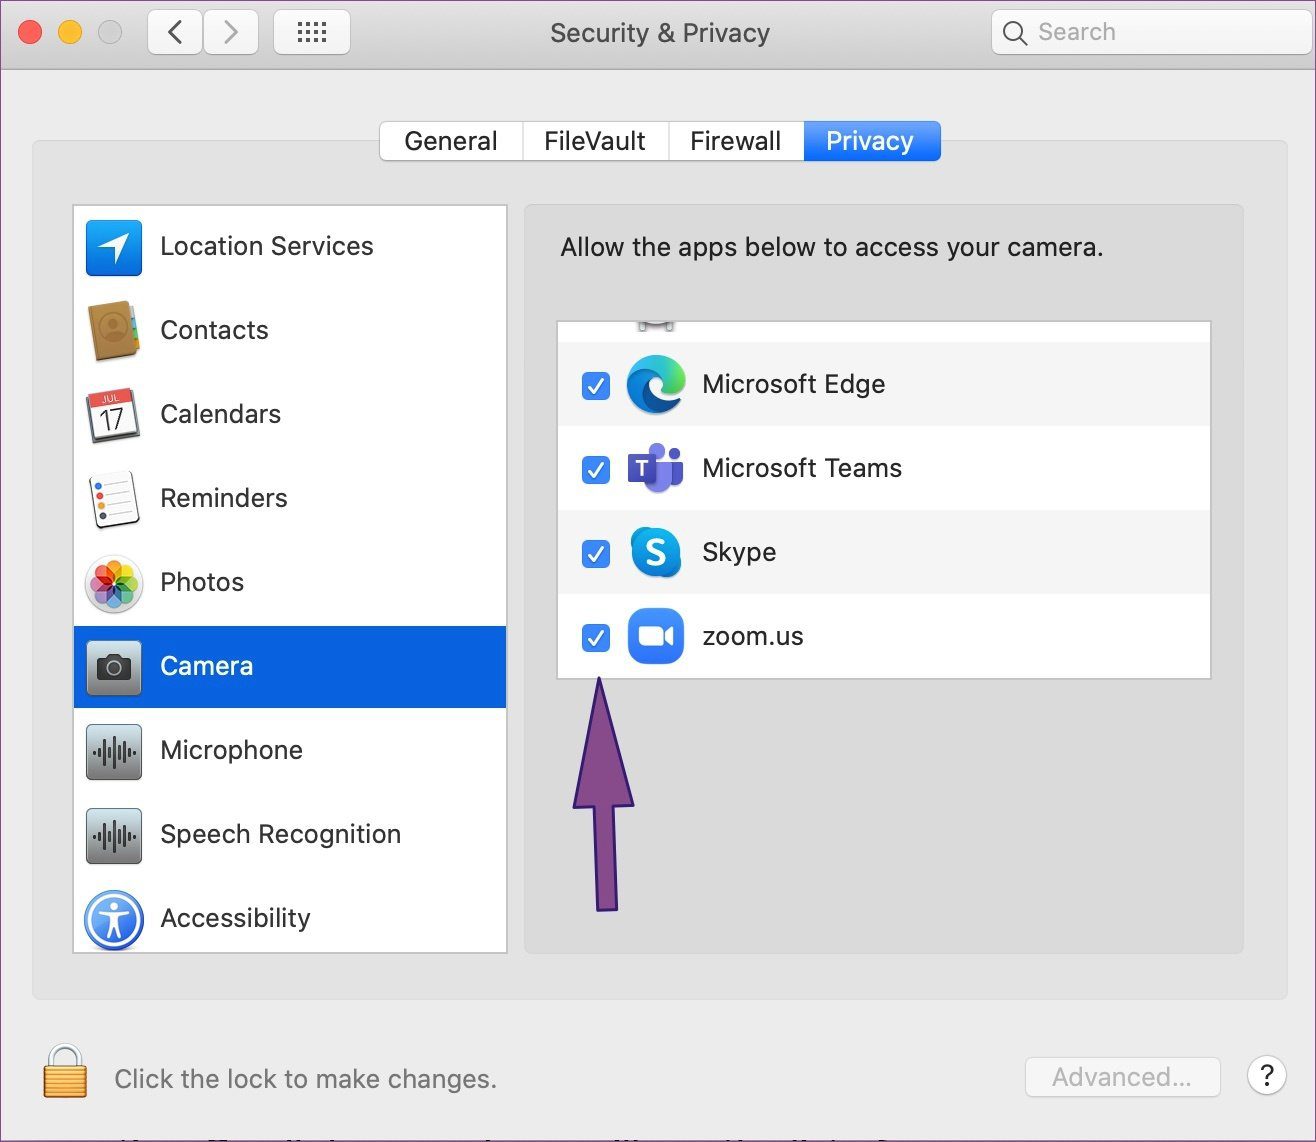Click the zoom.us name text
1316x1142 pixels.
[753, 636]
